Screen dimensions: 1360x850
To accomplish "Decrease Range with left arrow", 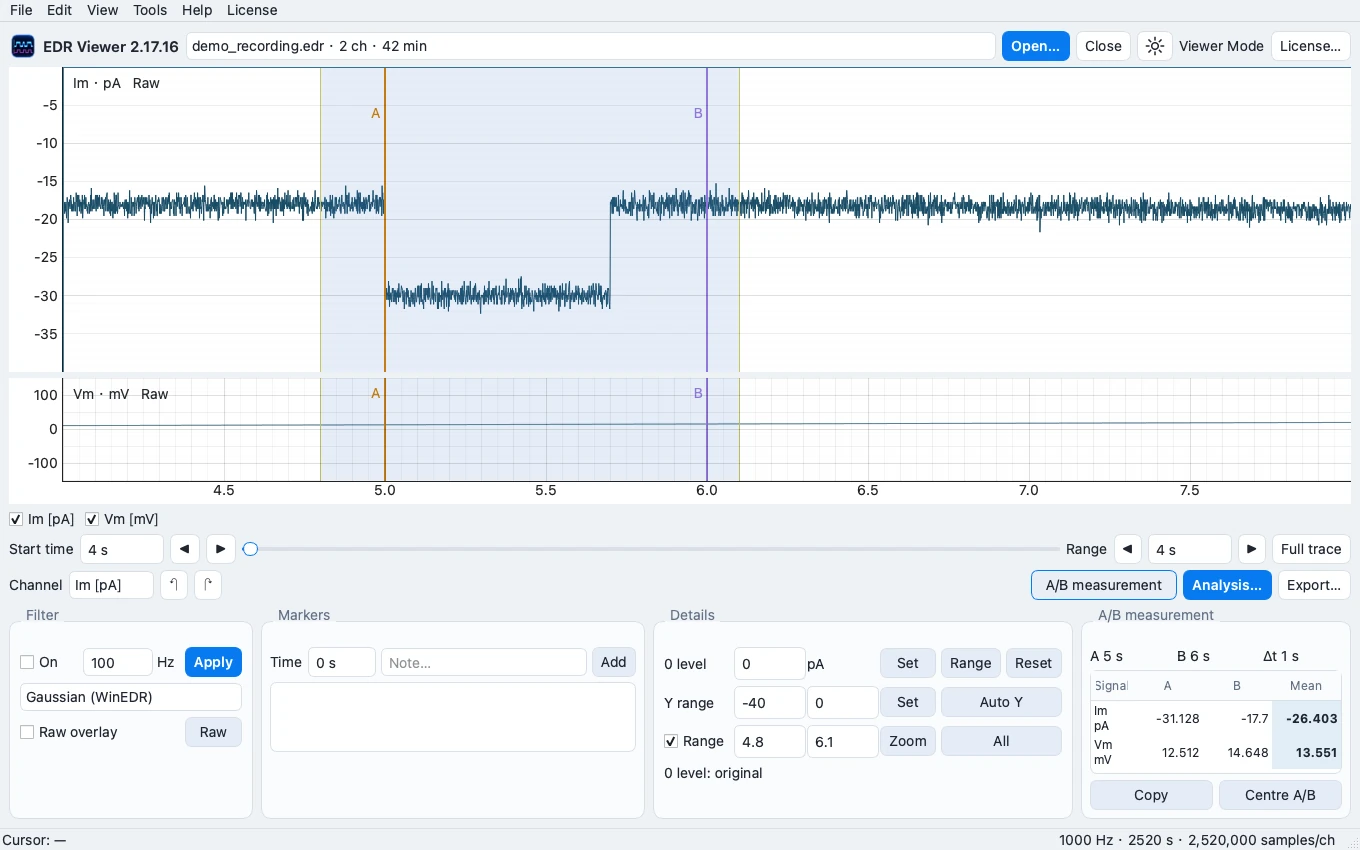I will [1128, 549].
